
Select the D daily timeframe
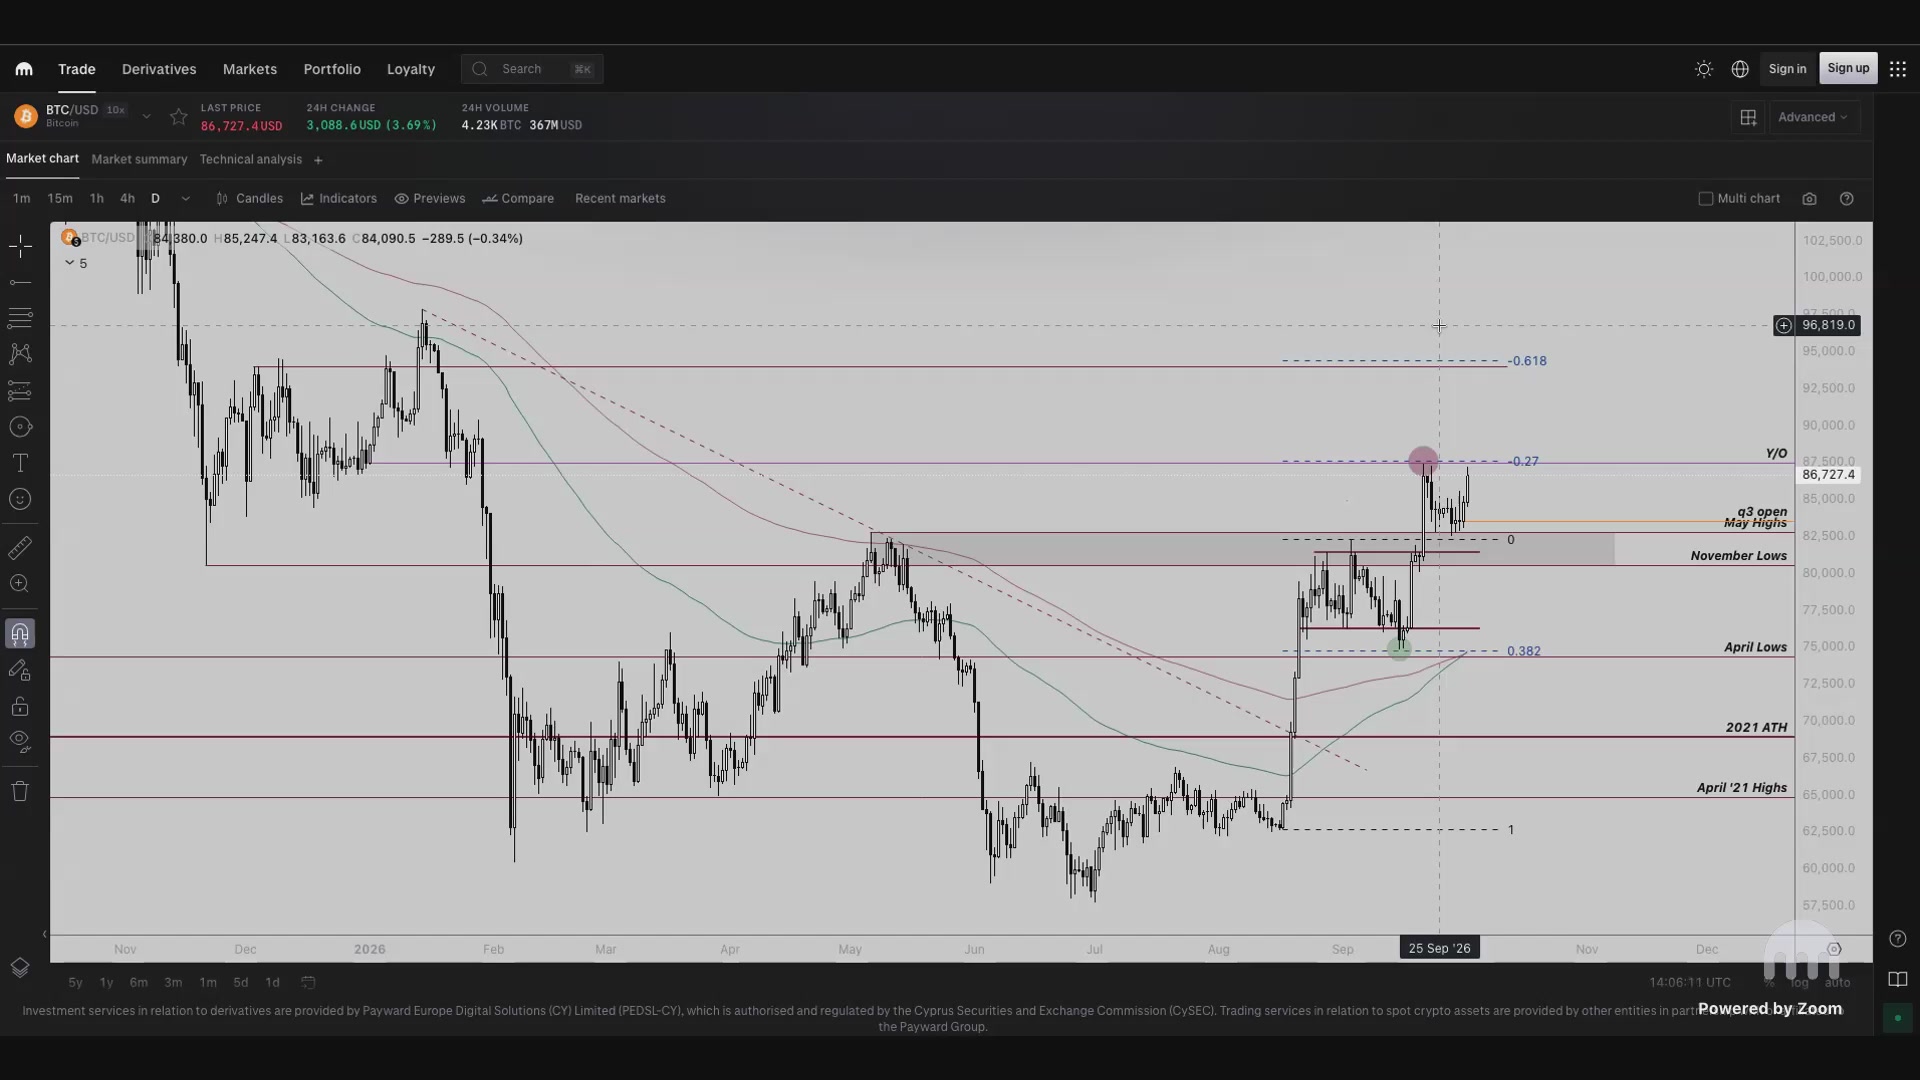click(155, 199)
